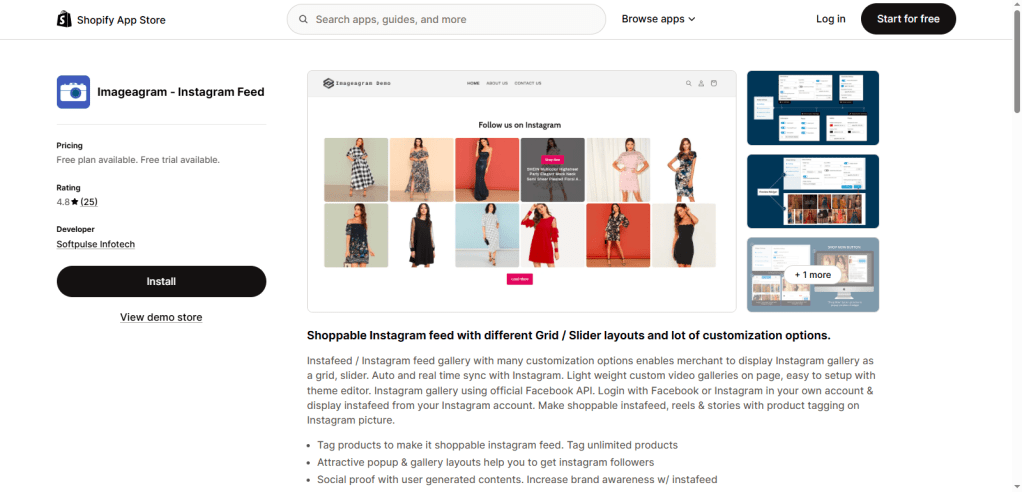Open Softpulse Infotech developer page
Screen dimensions: 1022x492
96,244
